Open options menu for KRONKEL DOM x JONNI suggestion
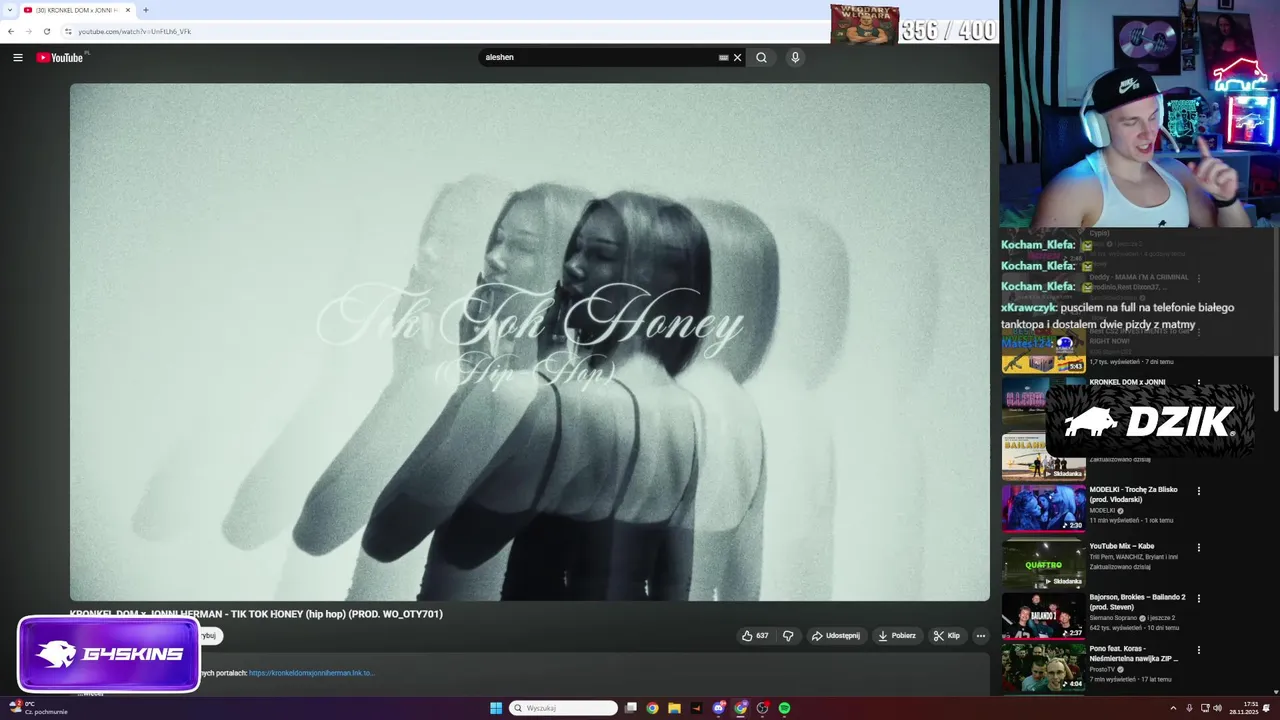The height and width of the screenshot is (720, 1280). click(1199, 383)
